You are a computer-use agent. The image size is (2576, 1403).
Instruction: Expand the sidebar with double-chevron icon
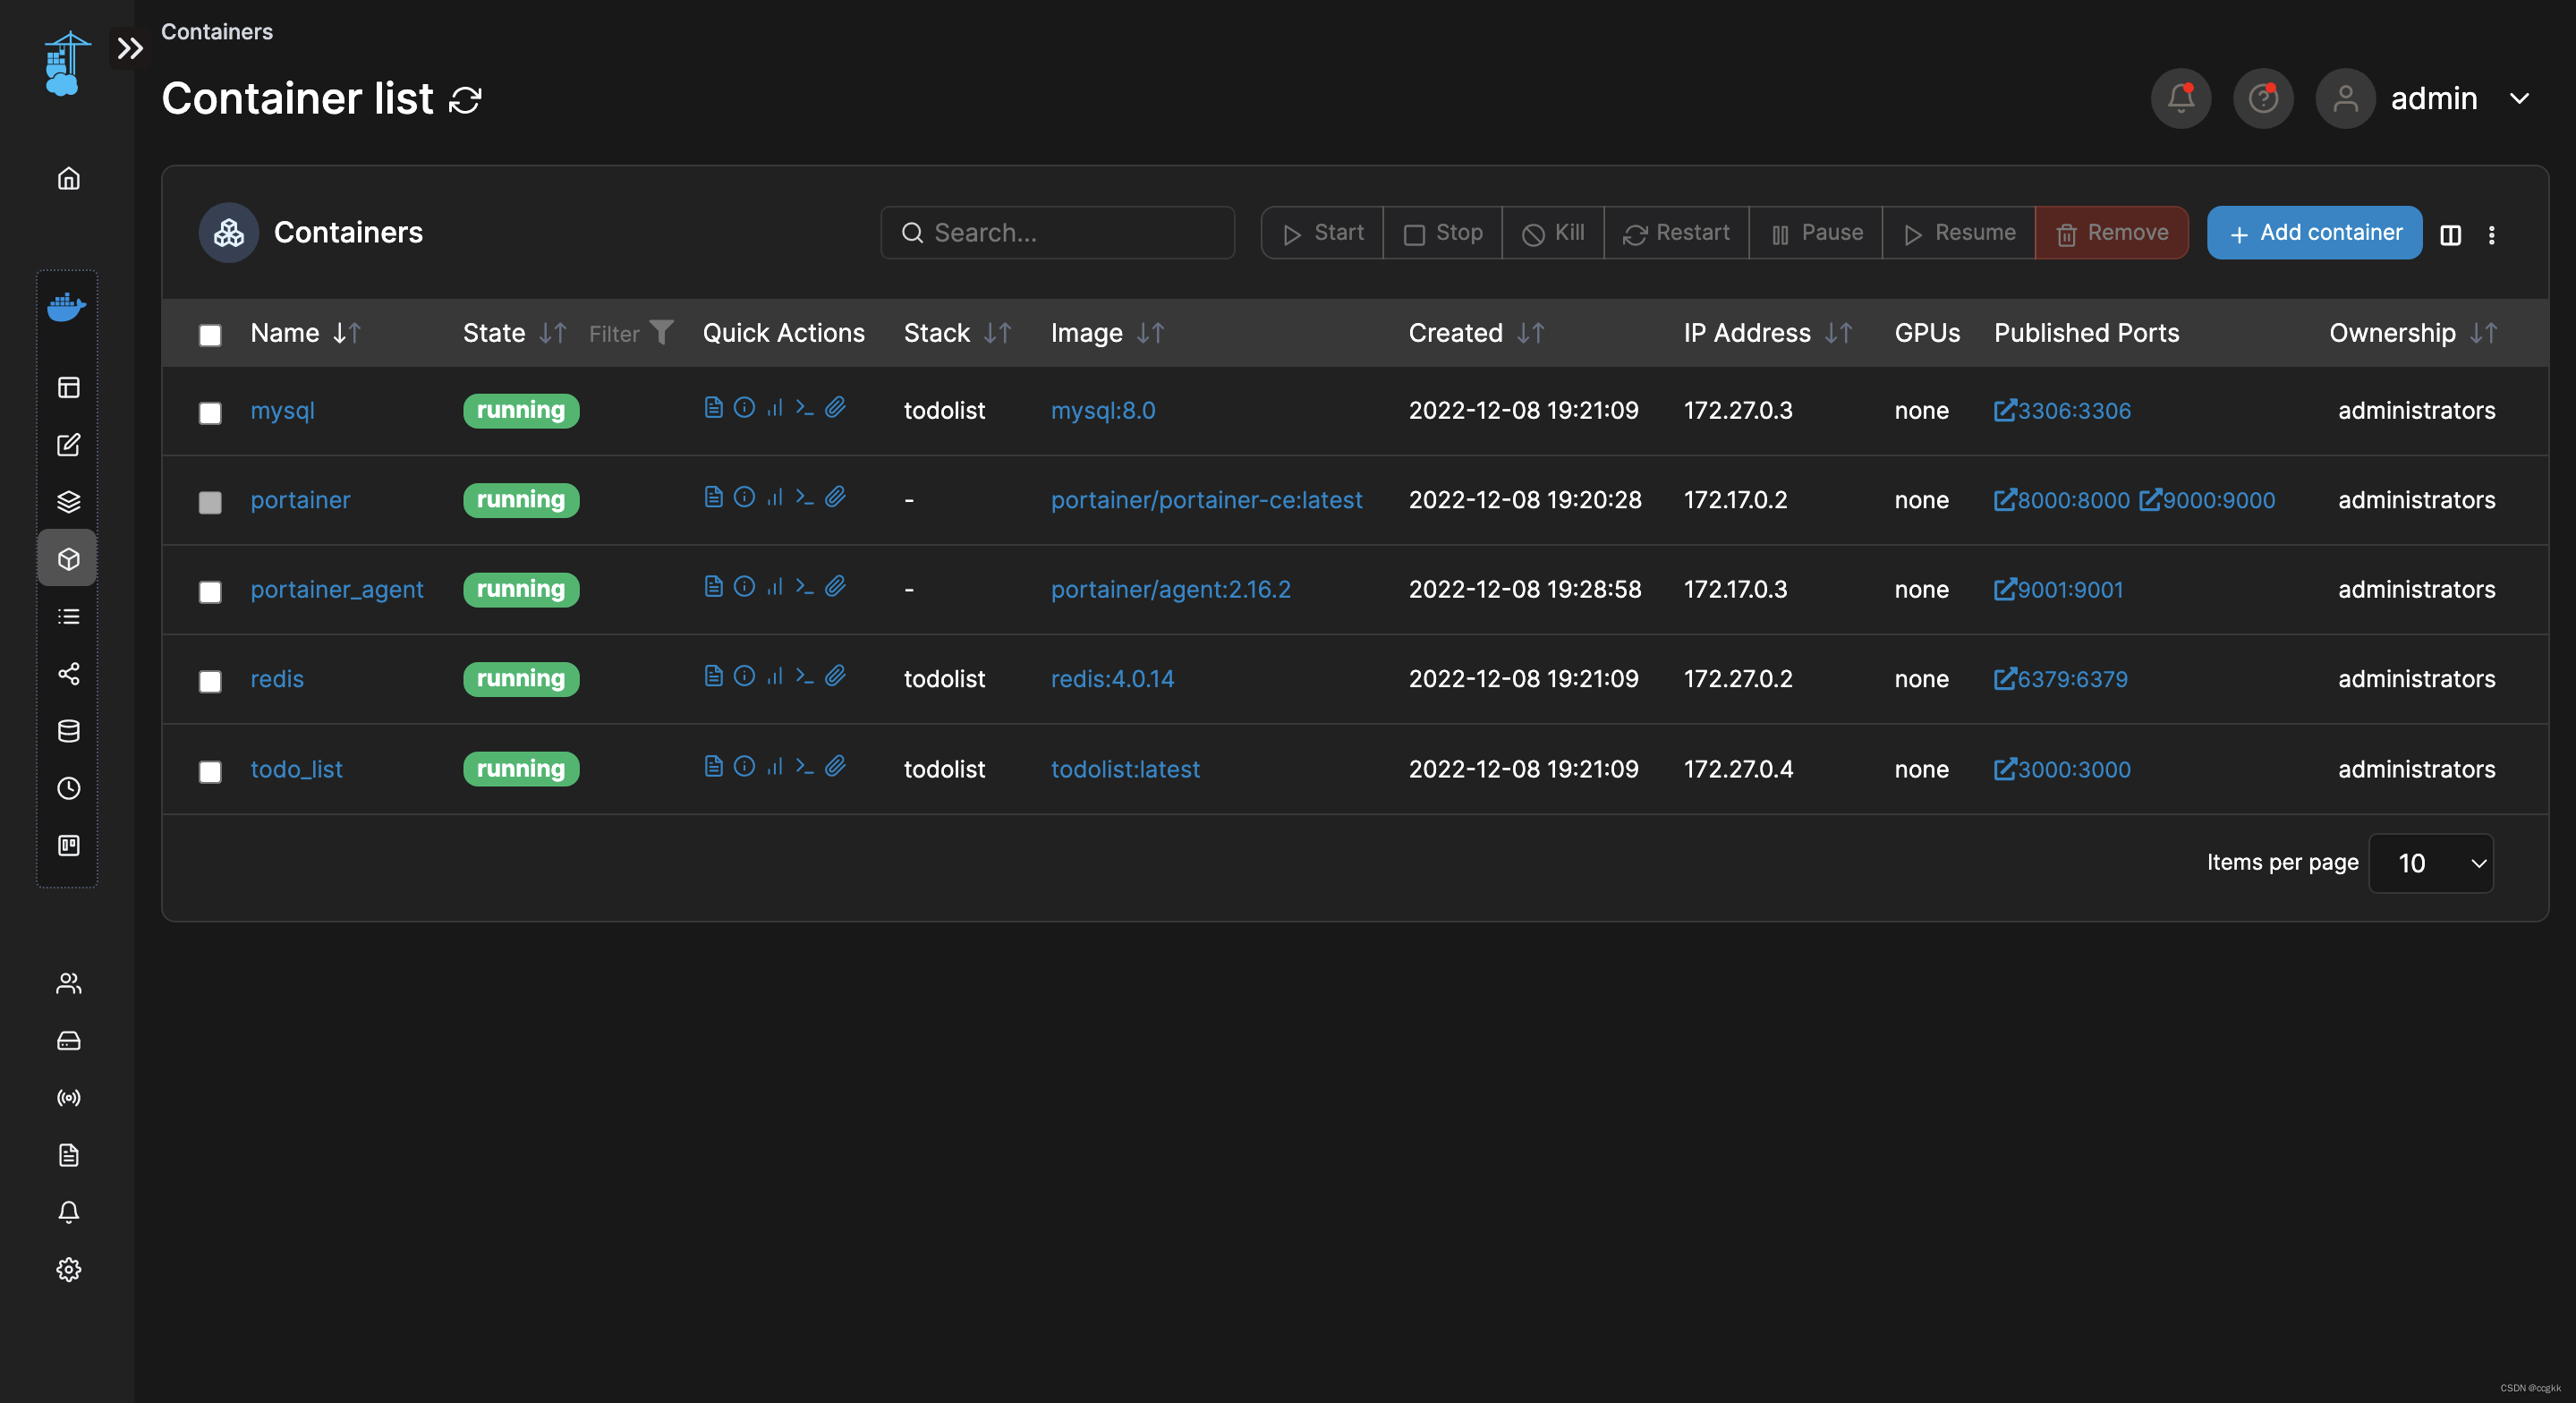click(130, 48)
